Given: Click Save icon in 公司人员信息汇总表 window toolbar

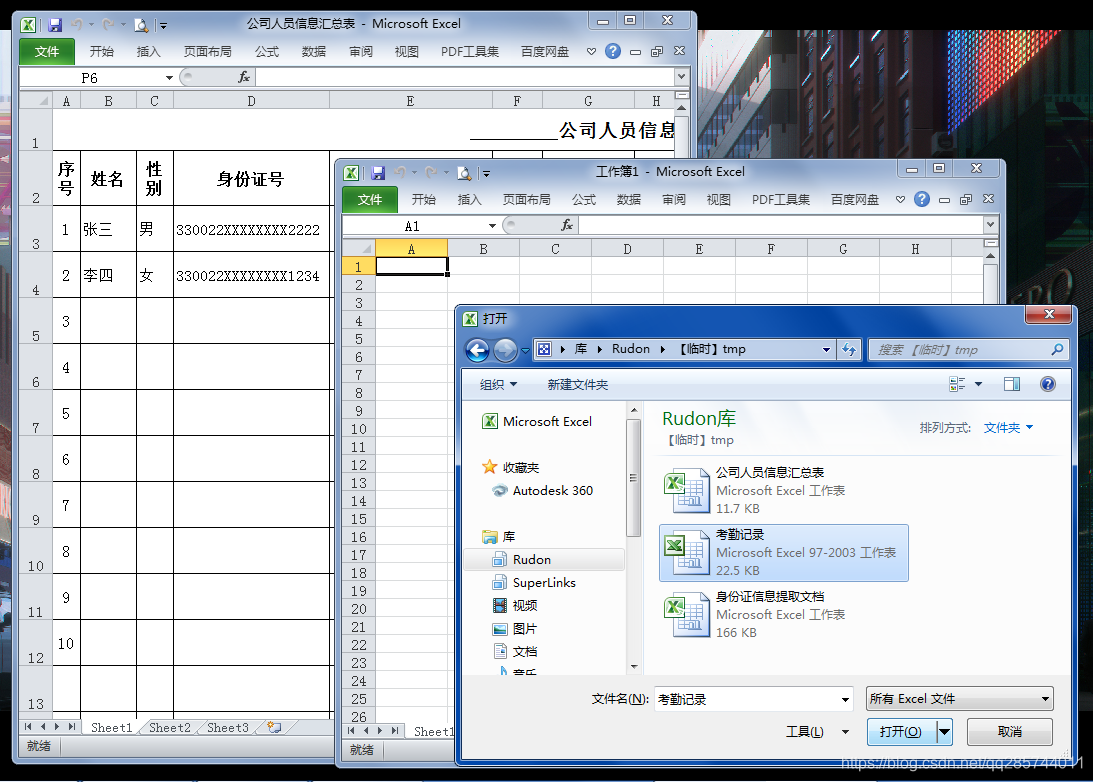Looking at the screenshot, I should pos(55,25).
